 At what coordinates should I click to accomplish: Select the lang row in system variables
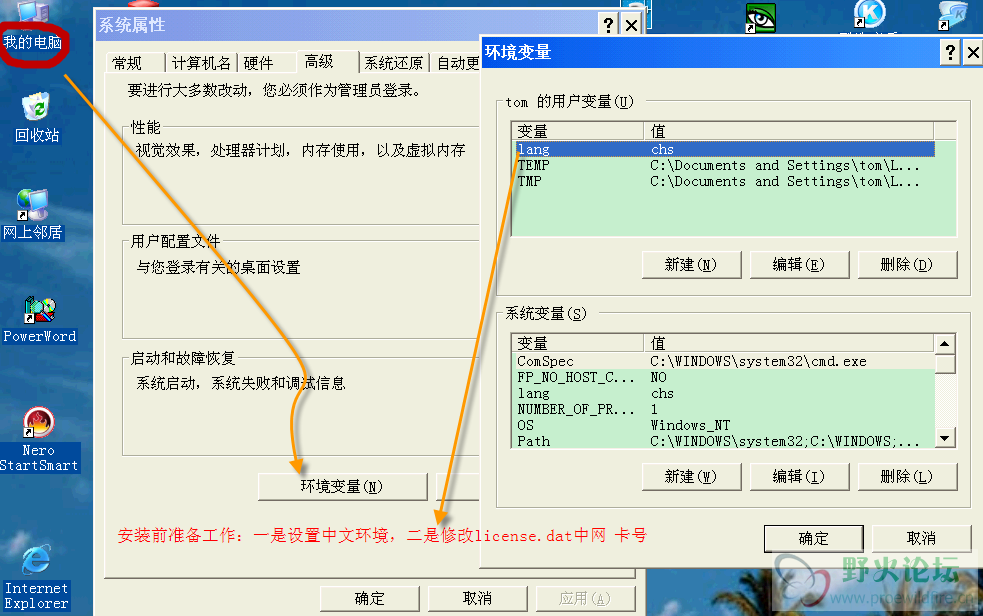[724, 394]
